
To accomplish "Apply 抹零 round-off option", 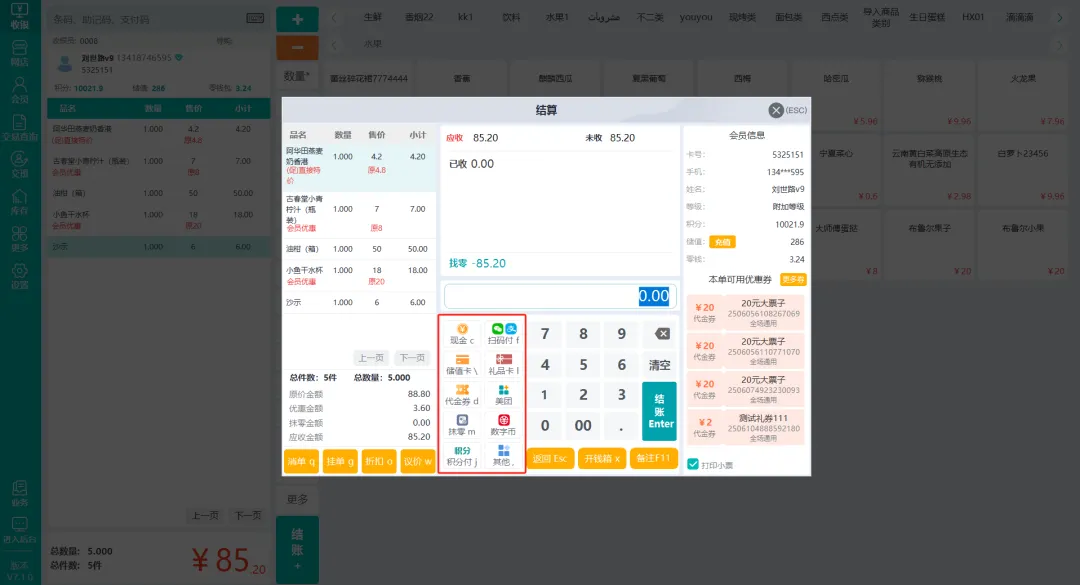I will click(x=461, y=425).
